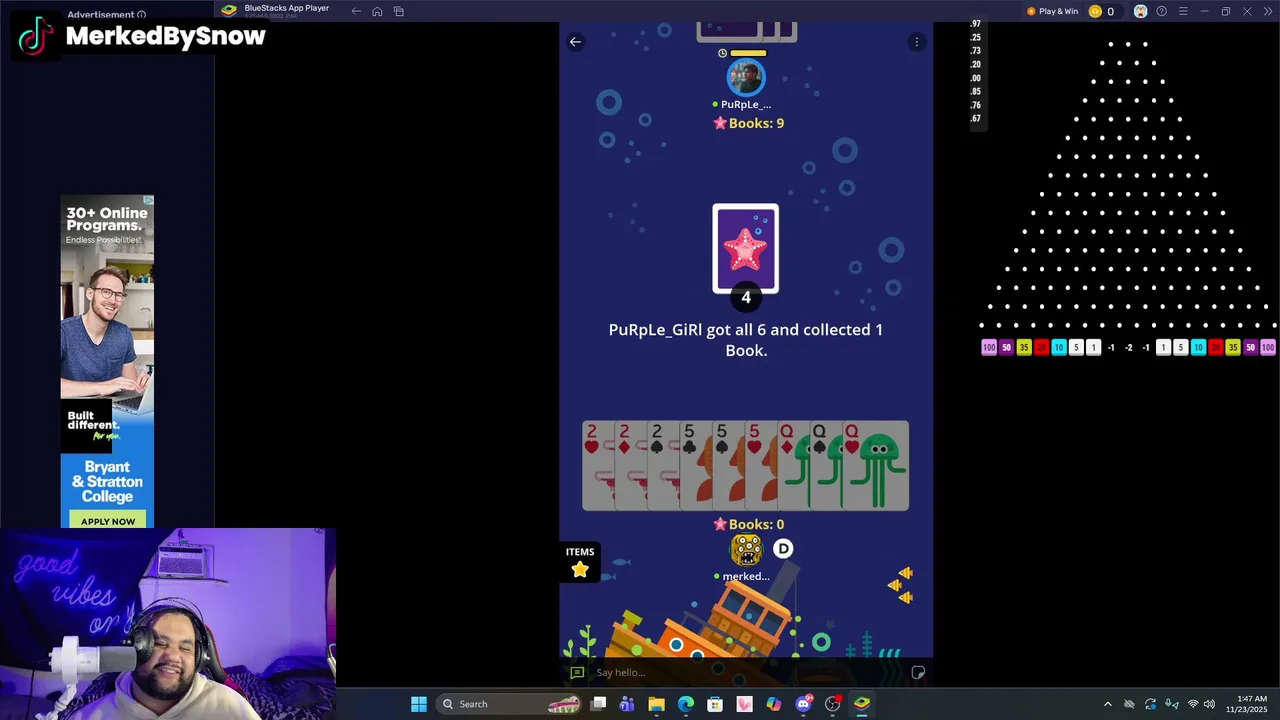Click APPLY NOW on the college ad
This screenshot has height=720, width=1280.
[108, 521]
